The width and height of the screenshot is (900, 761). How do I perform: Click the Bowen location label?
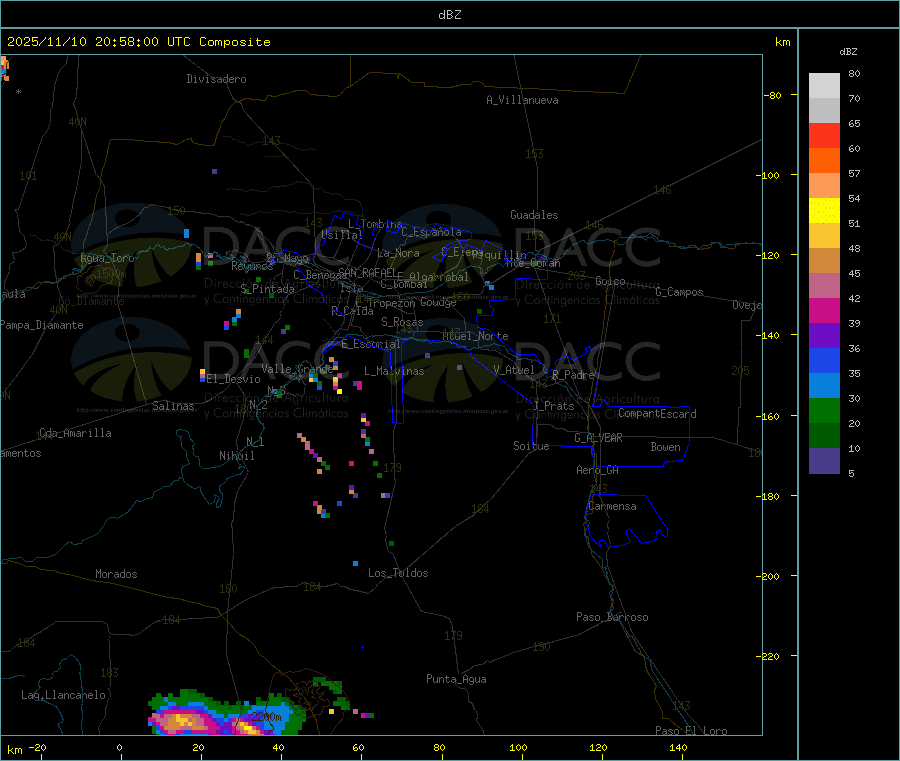click(666, 447)
